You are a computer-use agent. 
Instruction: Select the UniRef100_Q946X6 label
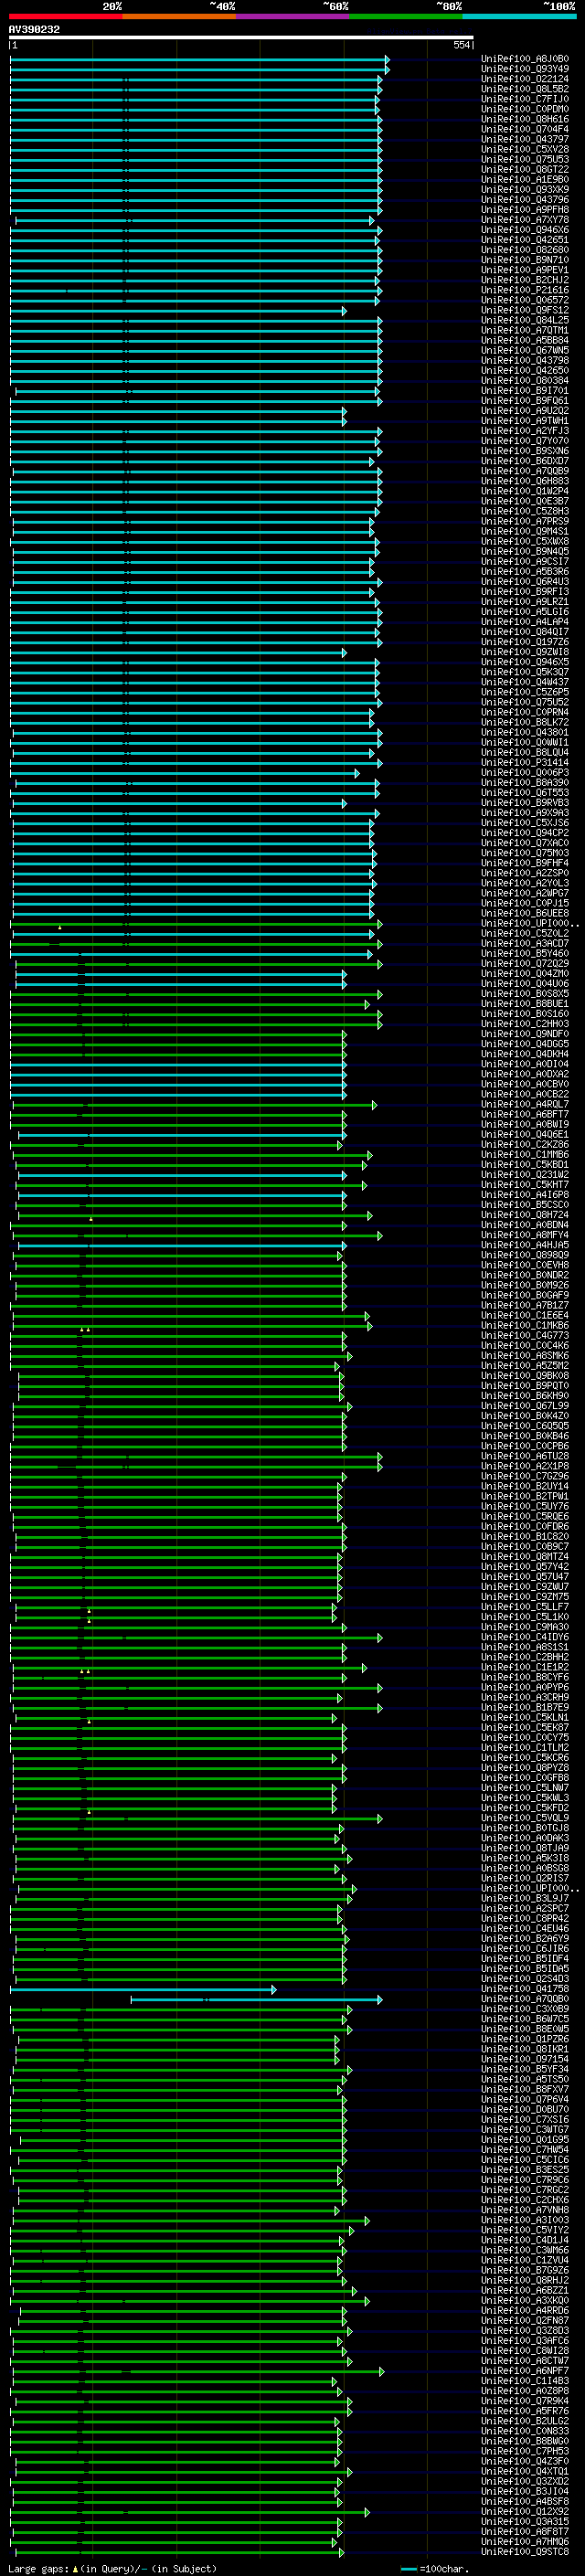(525, 230)
